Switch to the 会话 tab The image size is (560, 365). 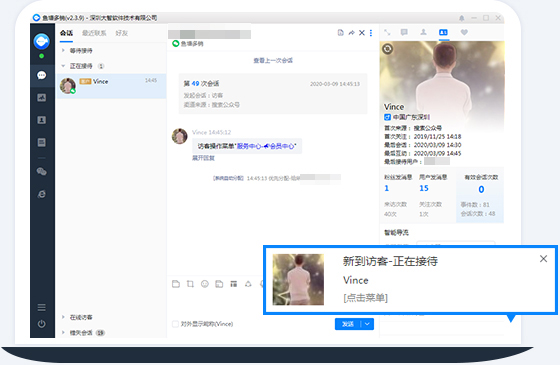click(66, 33)
